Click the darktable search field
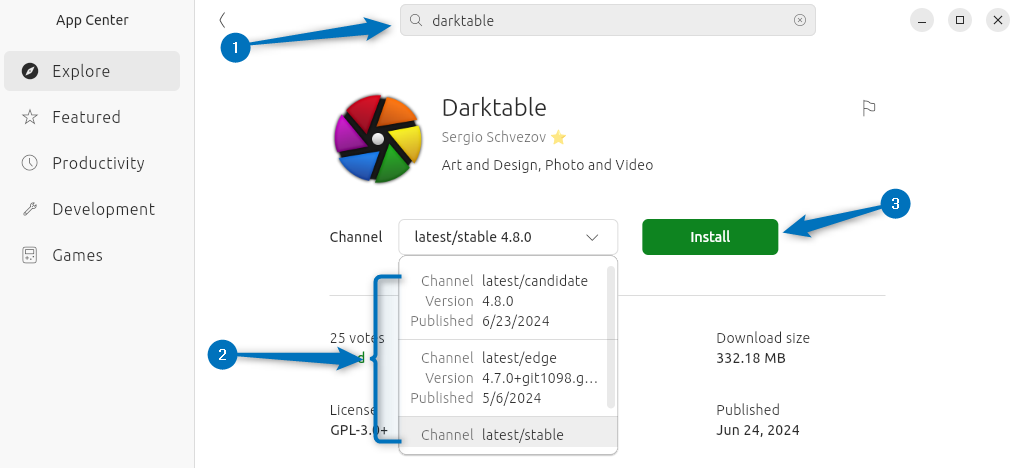The image size is (1015, 468). (x=607, y=20)
